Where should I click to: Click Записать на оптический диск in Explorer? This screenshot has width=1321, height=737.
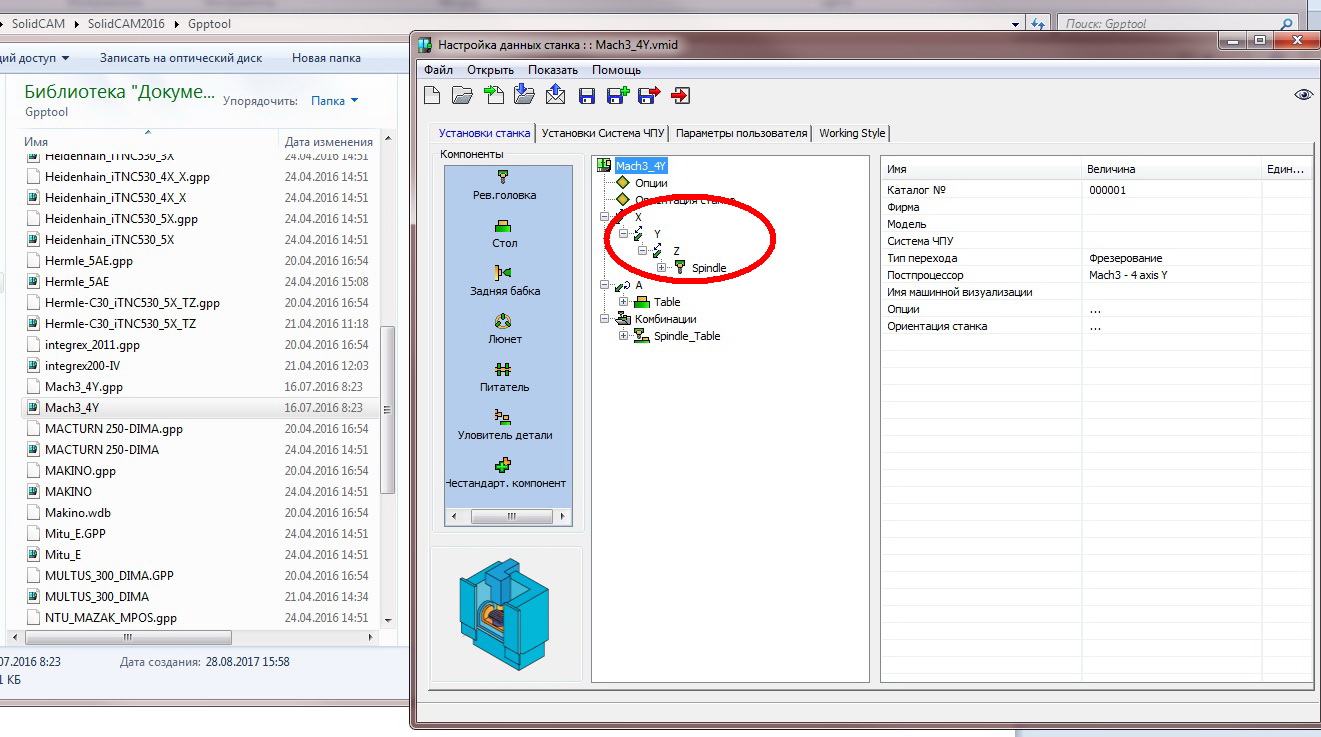181,58
